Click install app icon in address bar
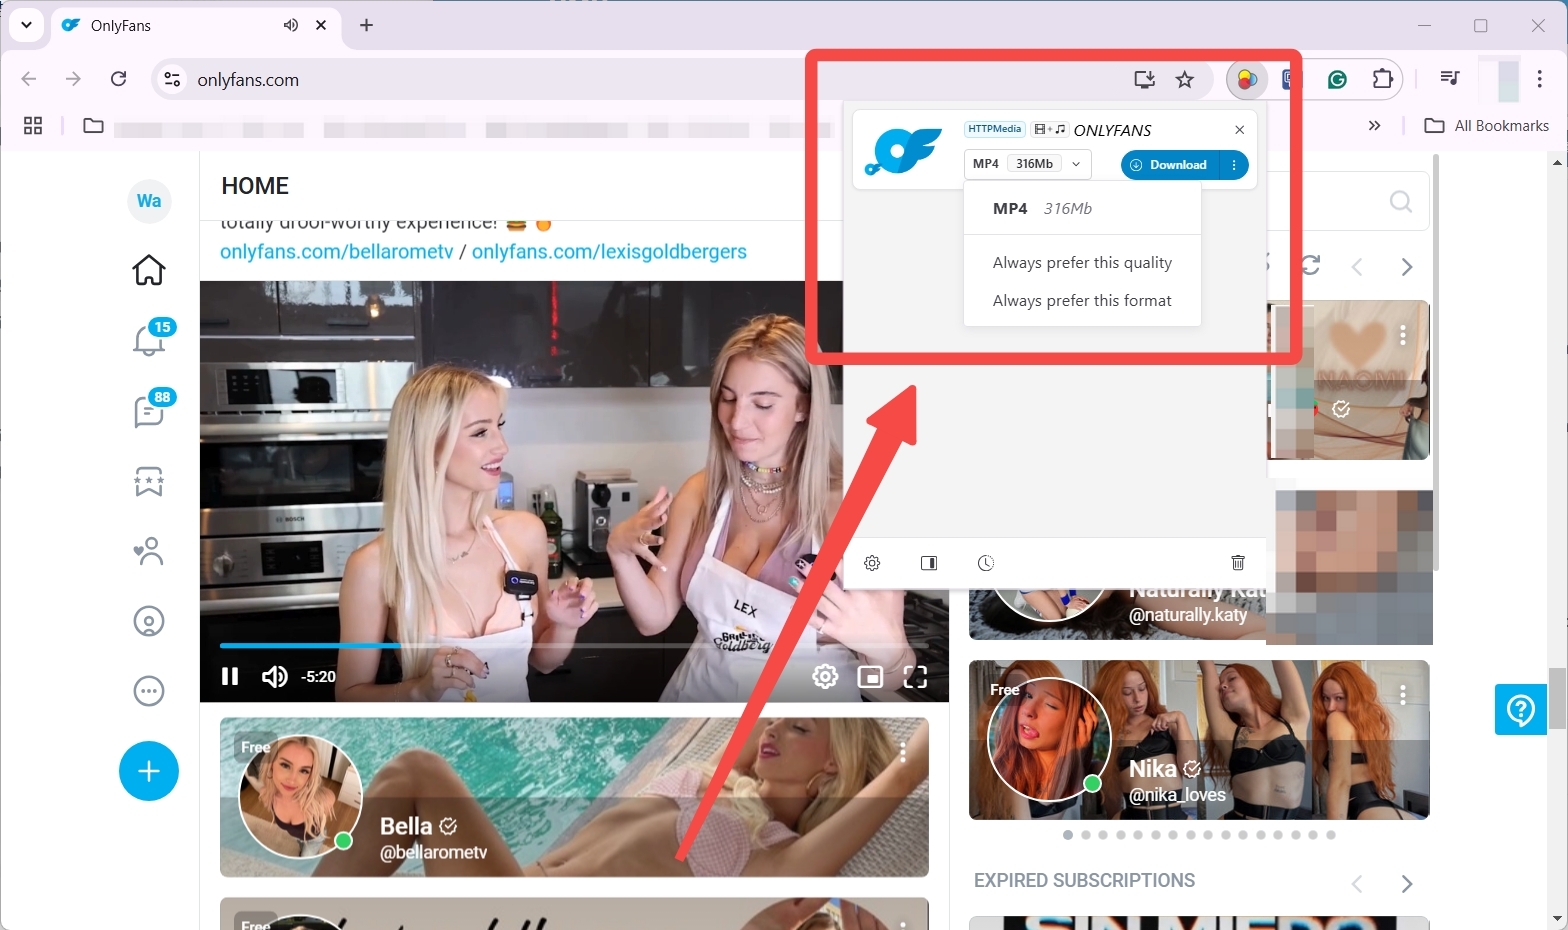 1145,79
